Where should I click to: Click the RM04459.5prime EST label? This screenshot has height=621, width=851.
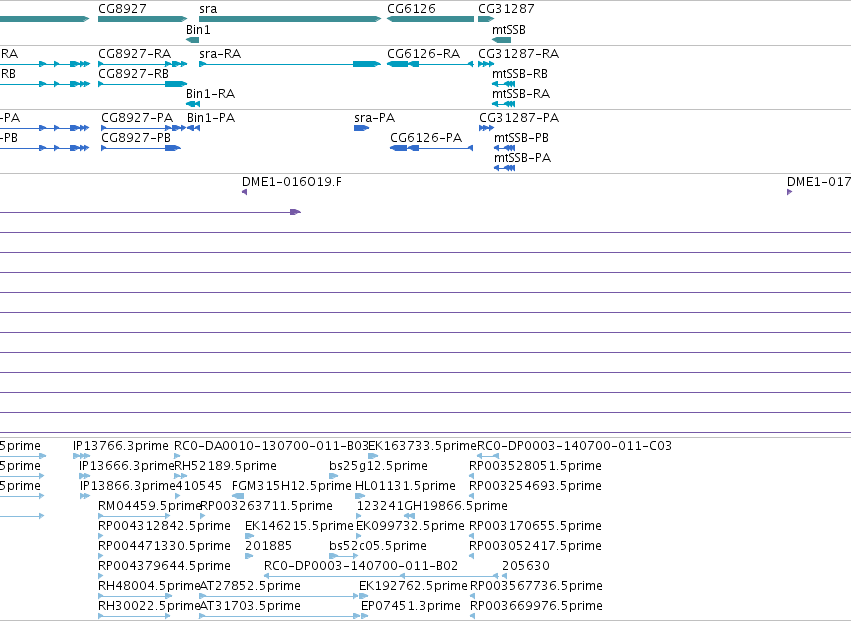150,505
